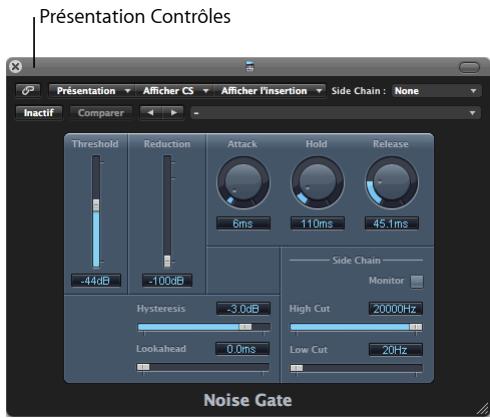Click the Side Chain section label
Screen dimensions: 490x418
click(356, 260)
